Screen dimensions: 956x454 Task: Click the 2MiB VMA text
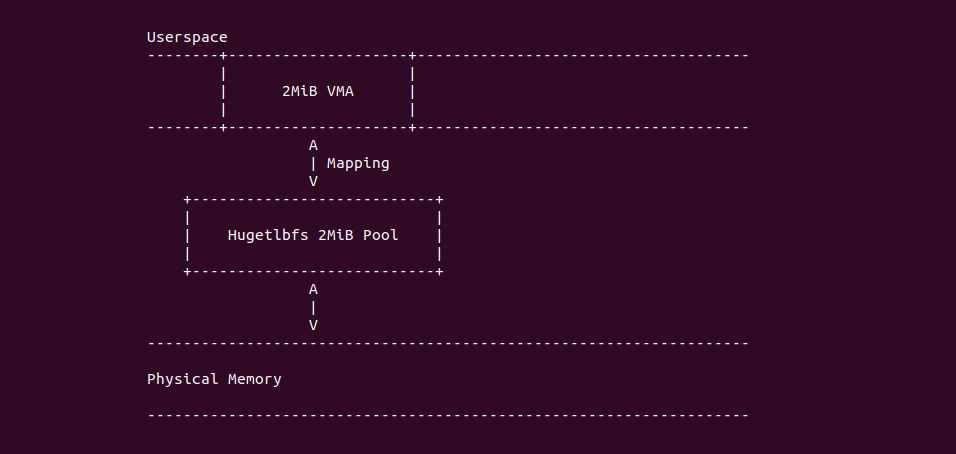318,91
